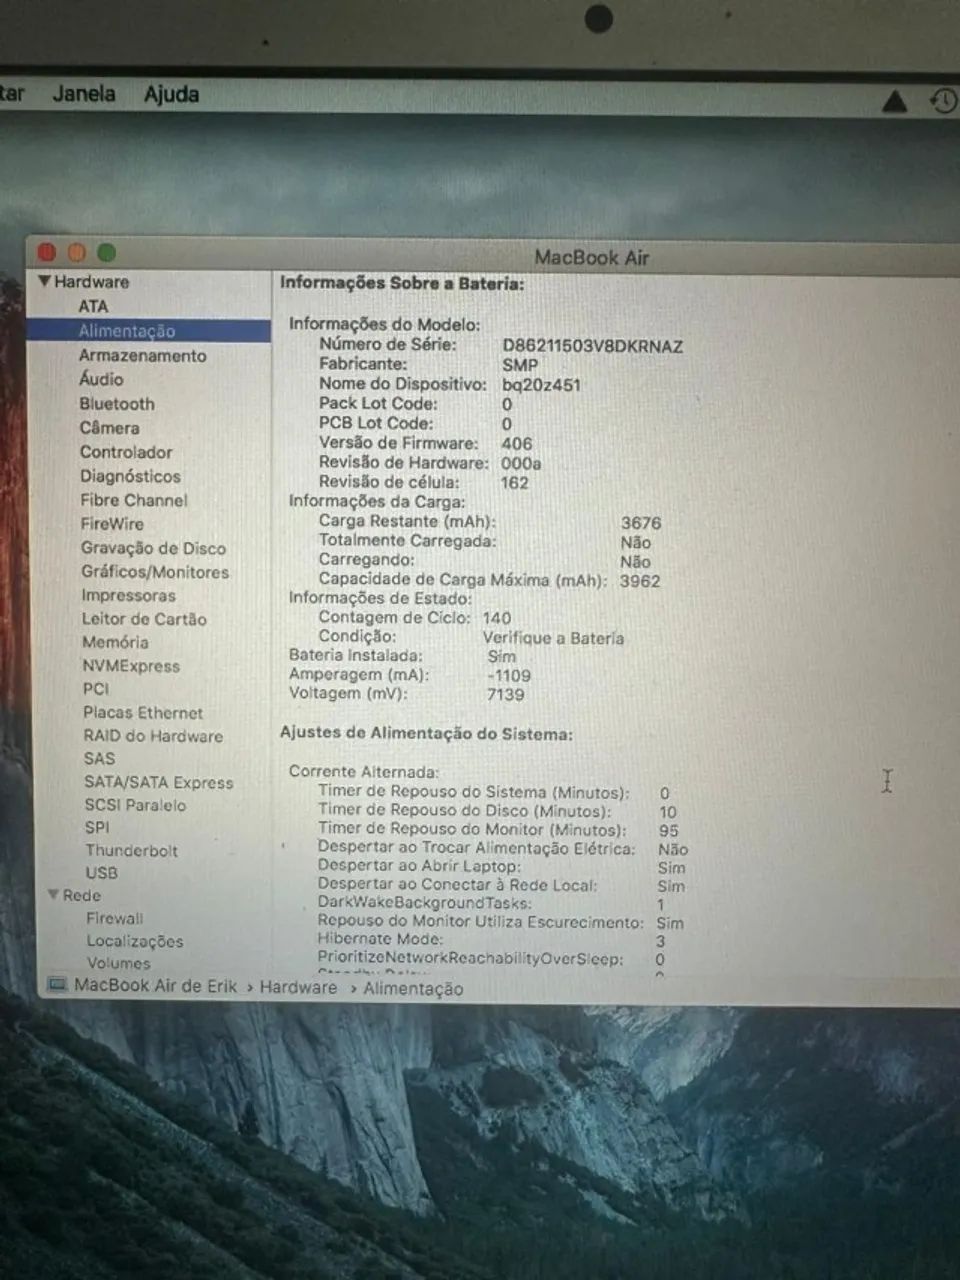Select Câmera in the sidebar
The height and width of the screenshot is (1280, 960).
click(110, 428)
